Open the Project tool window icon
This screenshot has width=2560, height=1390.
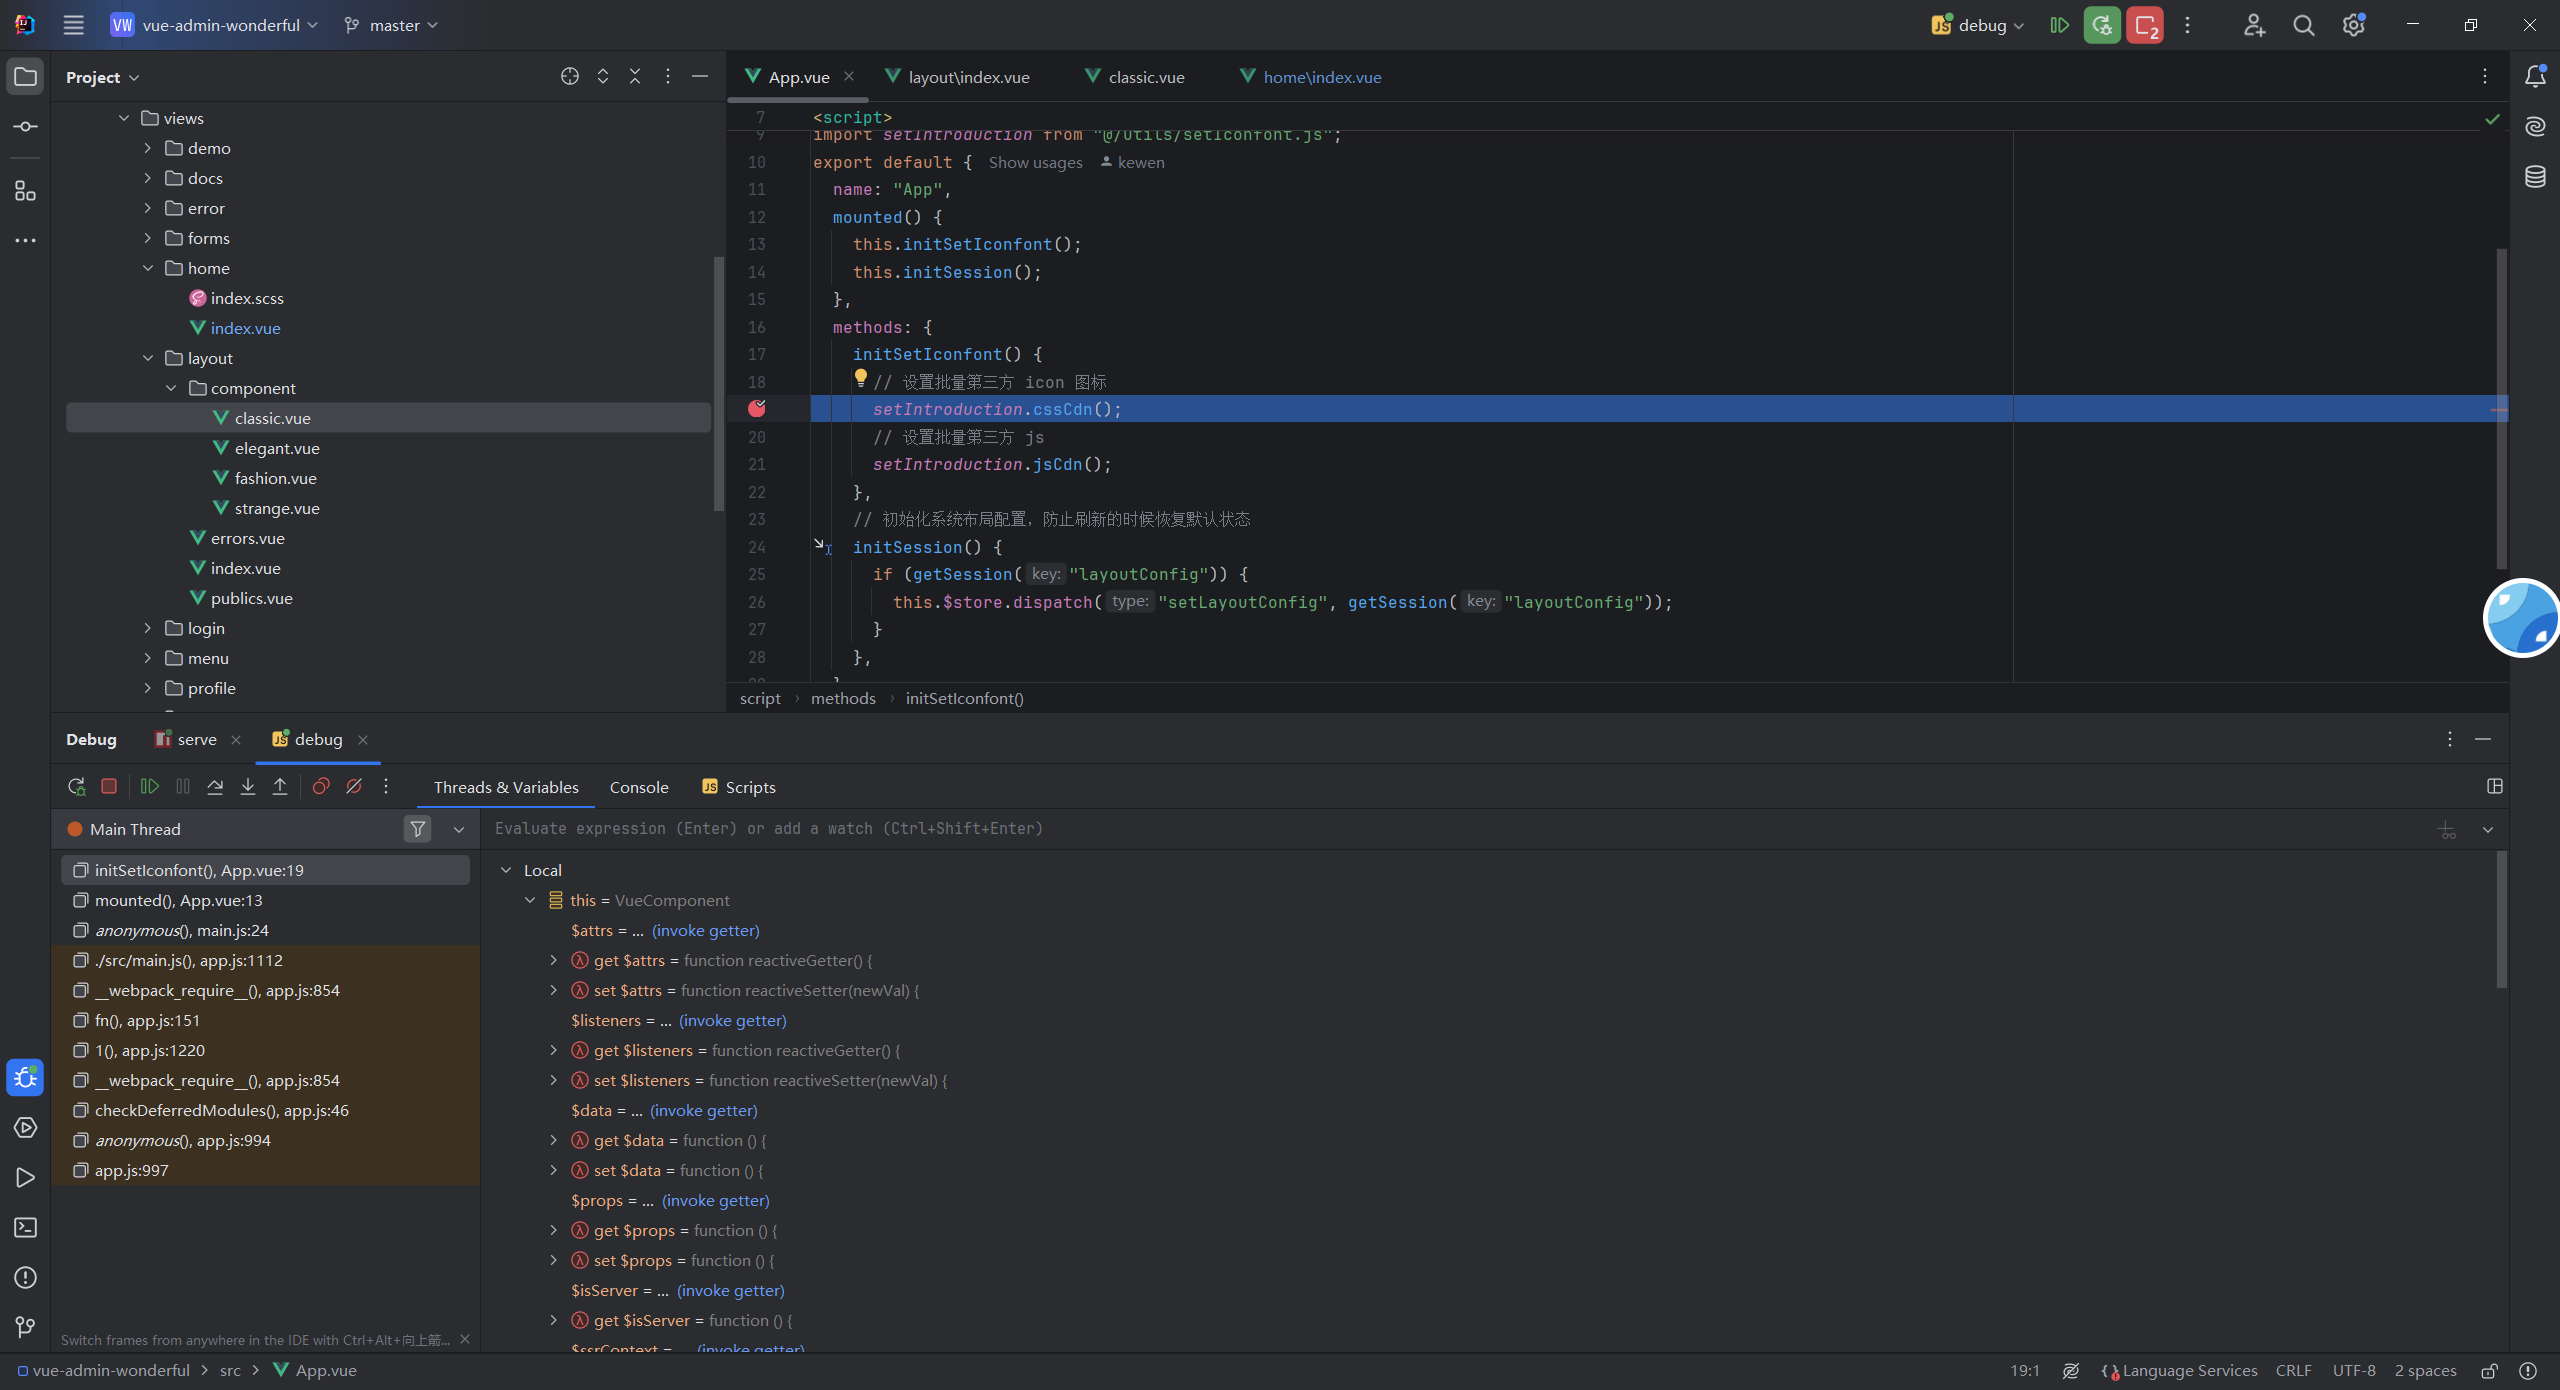[x=25, y=77]
